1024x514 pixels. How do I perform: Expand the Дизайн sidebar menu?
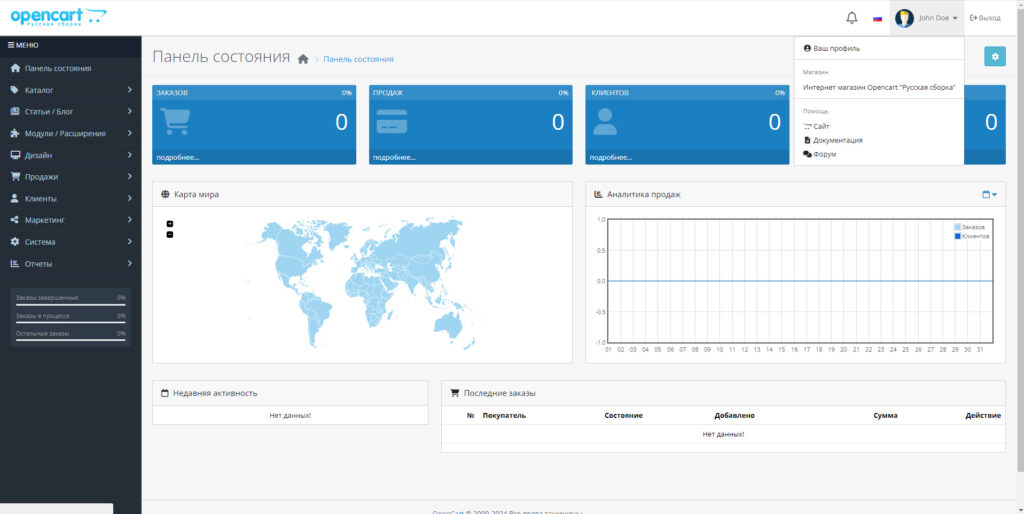click(x=71, y=155)
